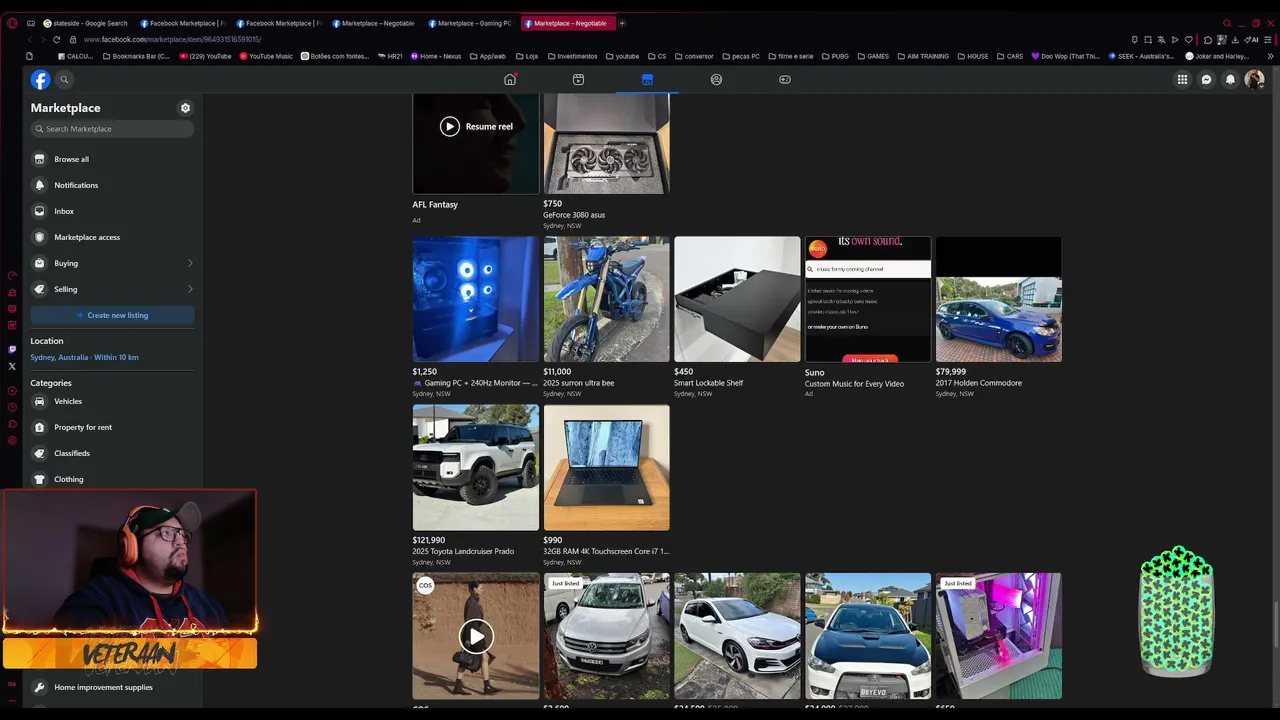
Task: Open the $1,250 Gaming PC listing photo
Action: [x=476, y=299]
